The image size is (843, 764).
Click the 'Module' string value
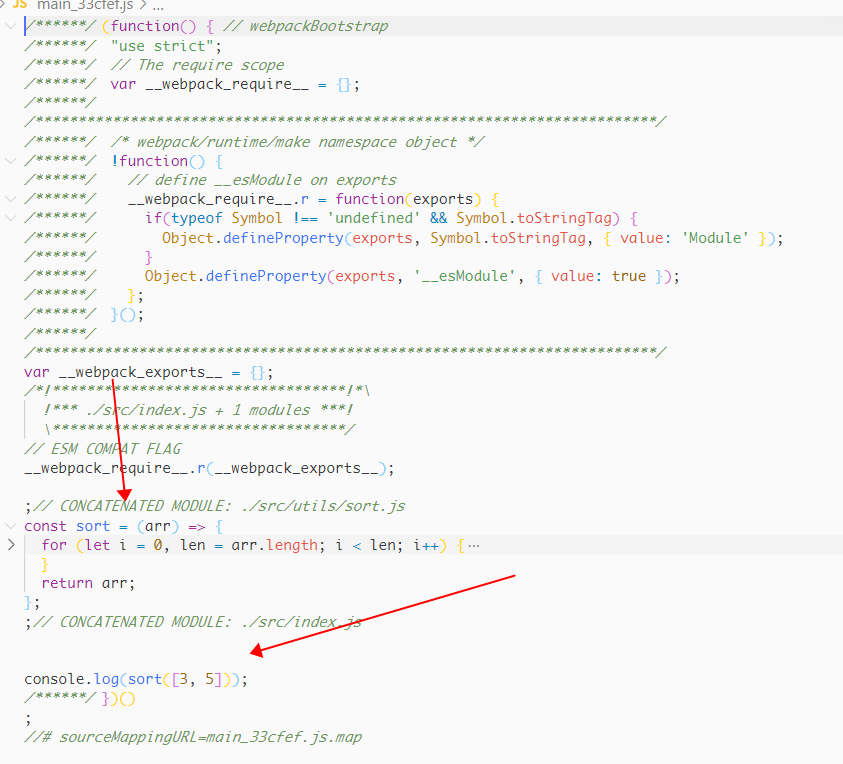[x=715, y=238]
